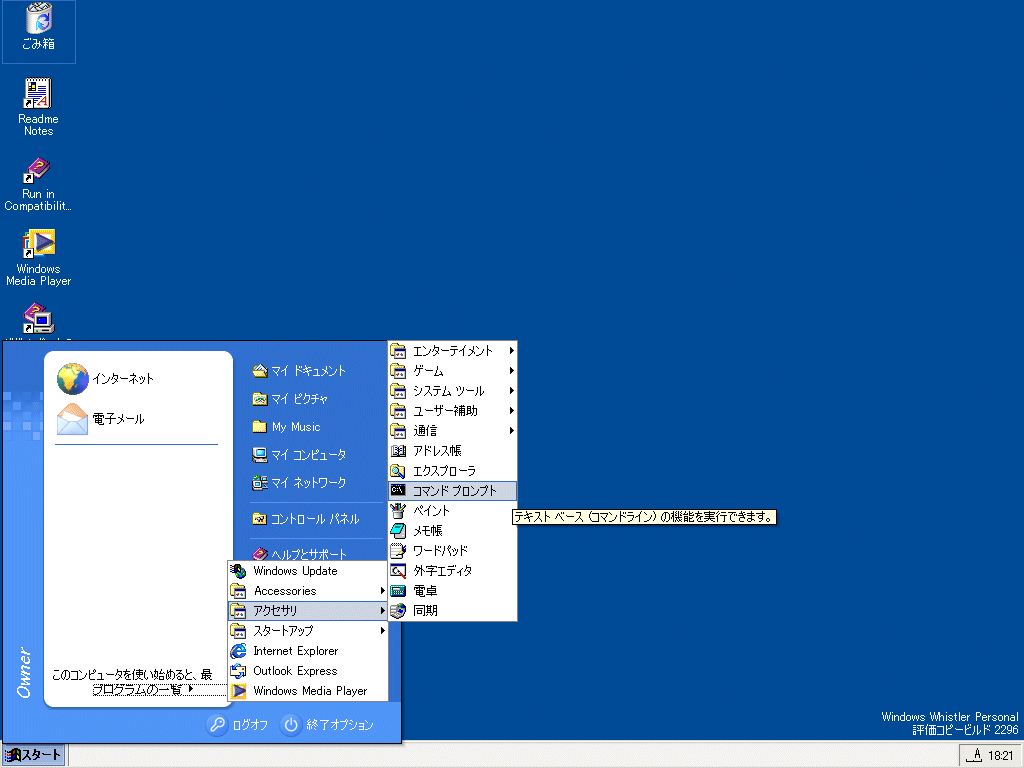Click the Outlook Express icon in programs list
The image size is (1024, 768).
click(x=238, y=671)
